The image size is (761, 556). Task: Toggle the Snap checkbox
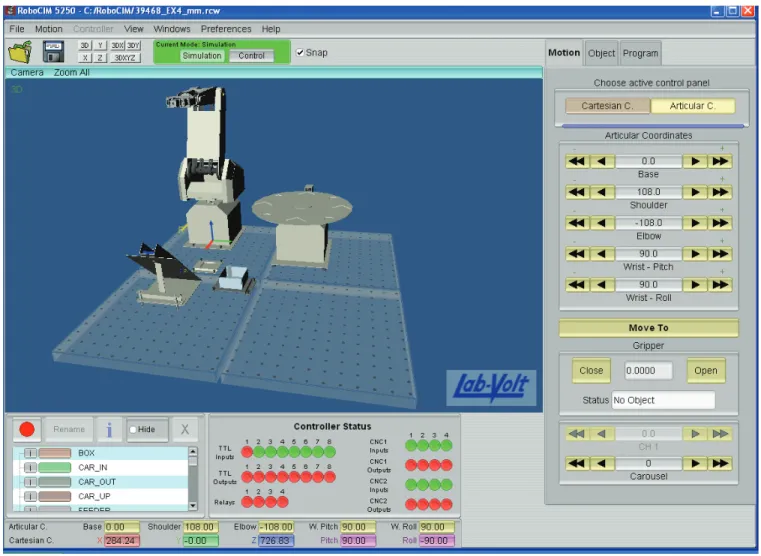[x=300, y=52]
